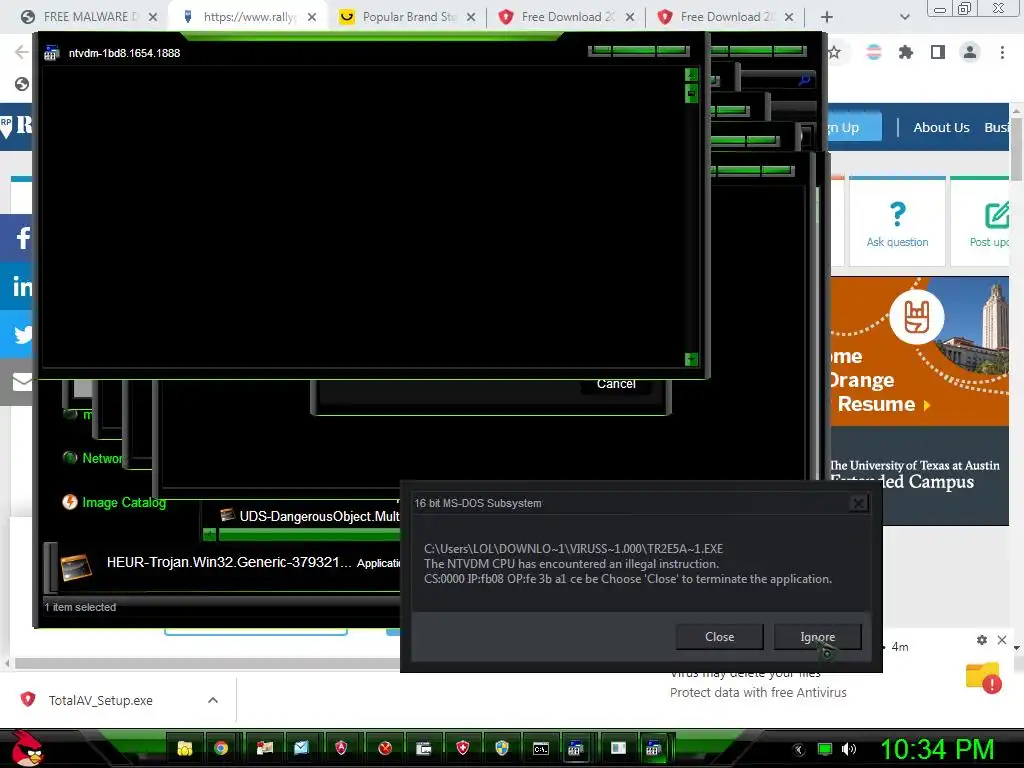The height and width of the screenshot is (768, 1024).
Task: Click the folder alert notification icon
Action: click(x=984, y=677)
